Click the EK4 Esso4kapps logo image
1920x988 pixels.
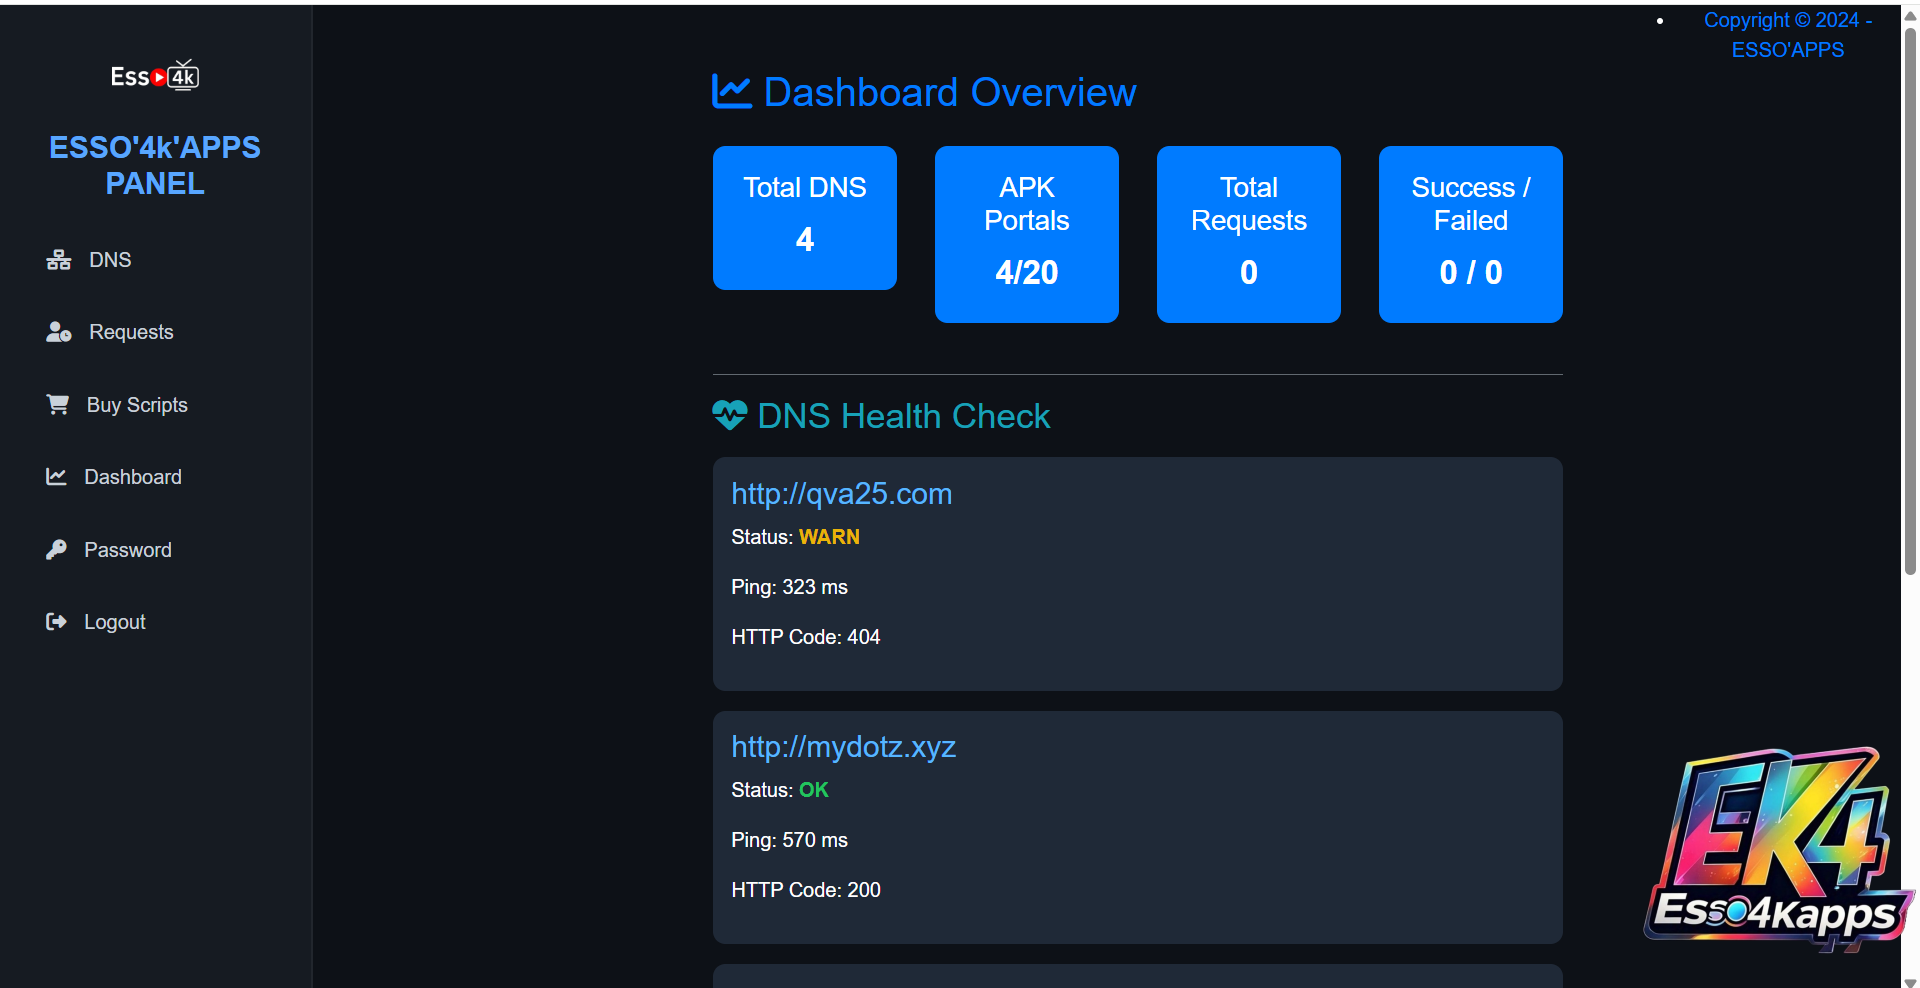click(x=1777, y=848)
